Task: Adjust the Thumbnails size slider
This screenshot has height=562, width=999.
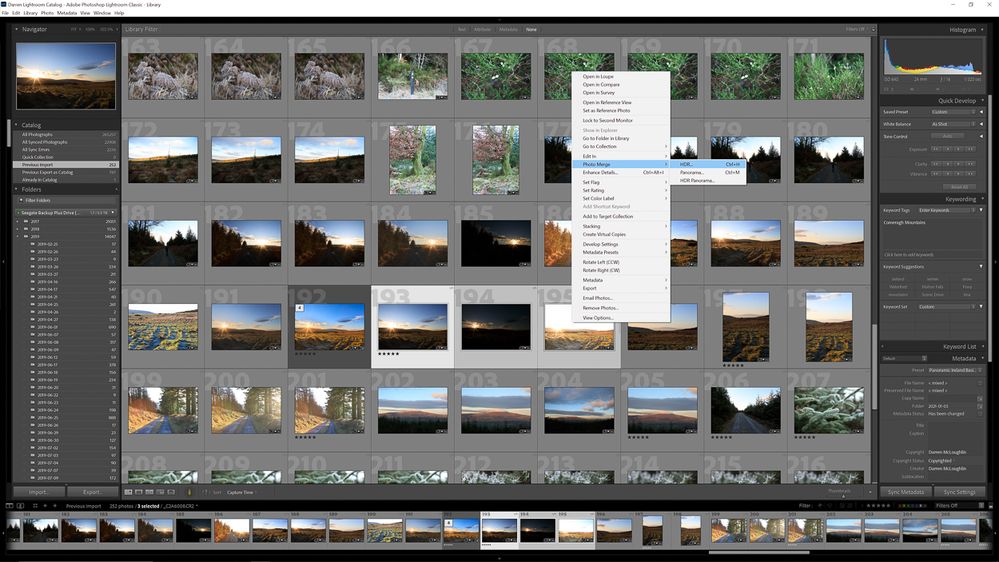Action: coord(844,494)
